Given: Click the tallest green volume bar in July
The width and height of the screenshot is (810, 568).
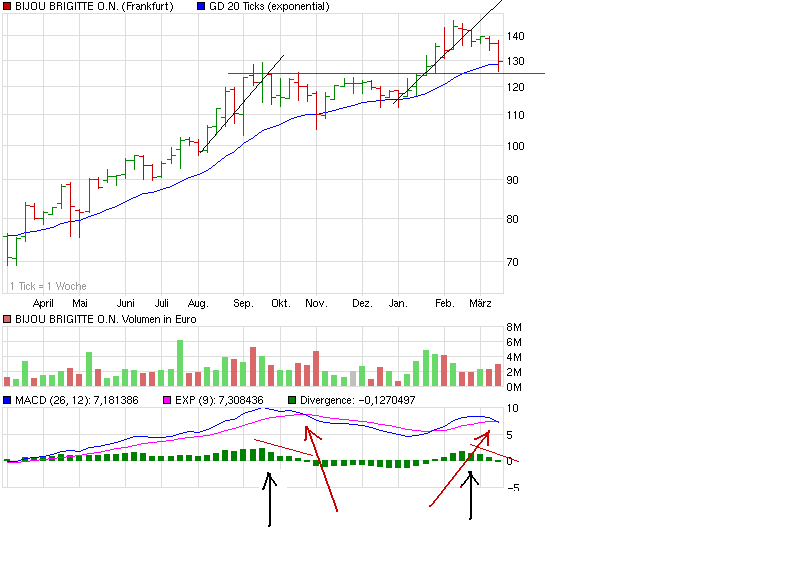Looking at the screenshot, I should (x=180, y=363).
